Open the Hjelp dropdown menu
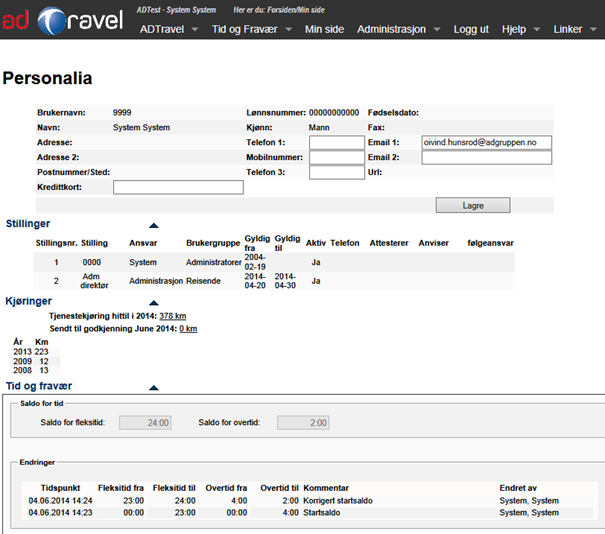 [x=521, y=30]
